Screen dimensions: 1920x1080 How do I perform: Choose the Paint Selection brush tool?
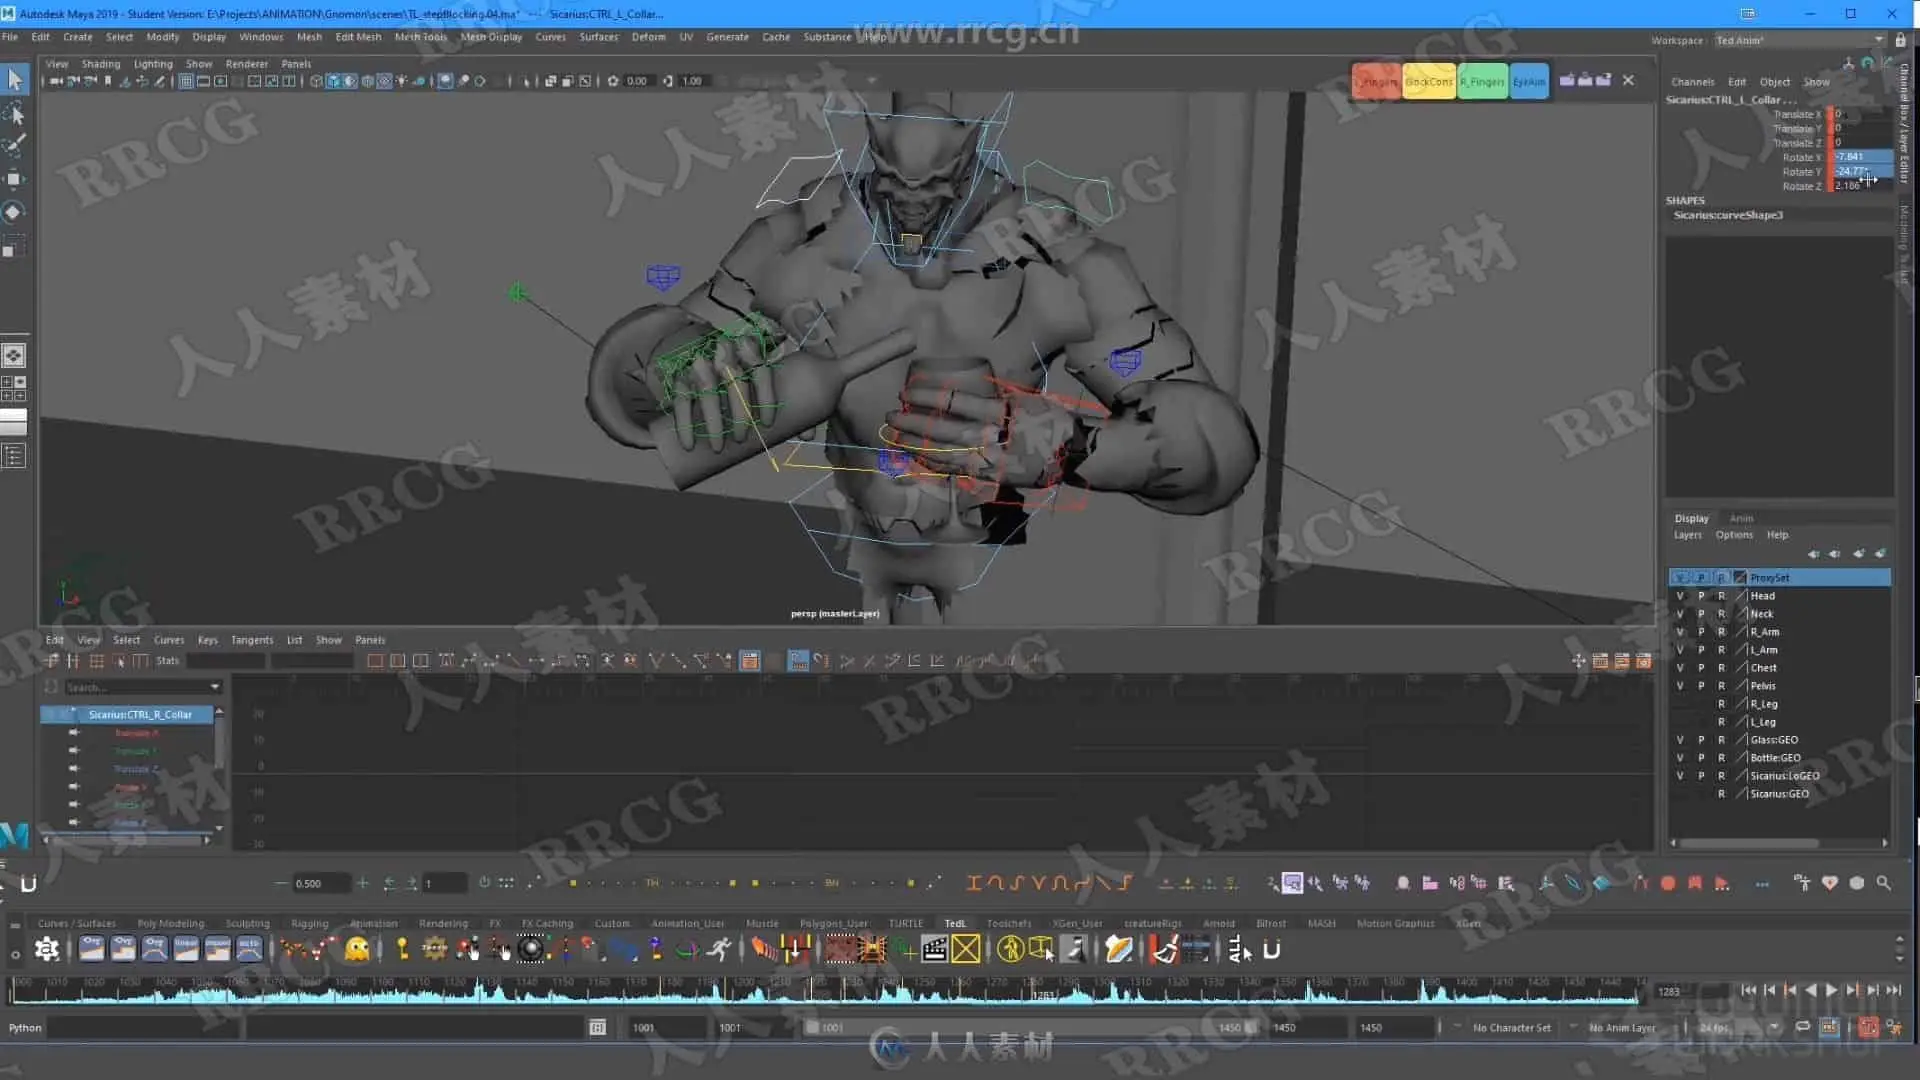point(14,146)
